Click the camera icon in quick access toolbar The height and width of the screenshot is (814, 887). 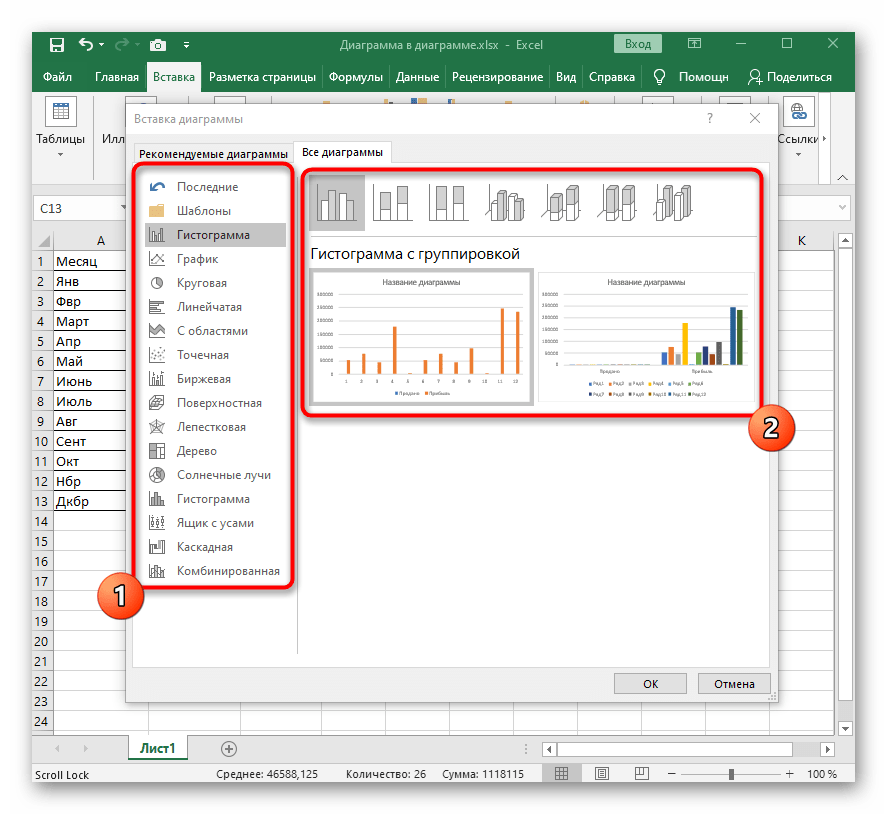coord(157,44)
